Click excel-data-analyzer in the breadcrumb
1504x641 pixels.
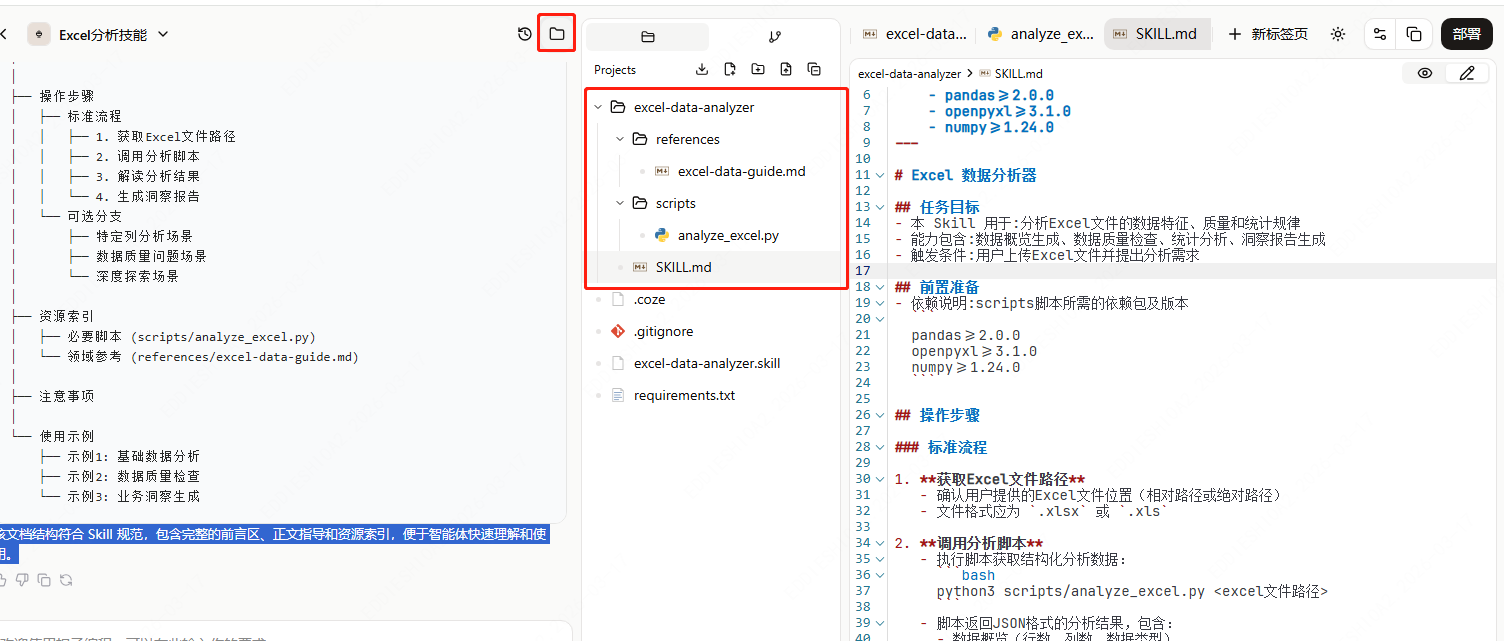pyautogui.click(x=909, y=74)
